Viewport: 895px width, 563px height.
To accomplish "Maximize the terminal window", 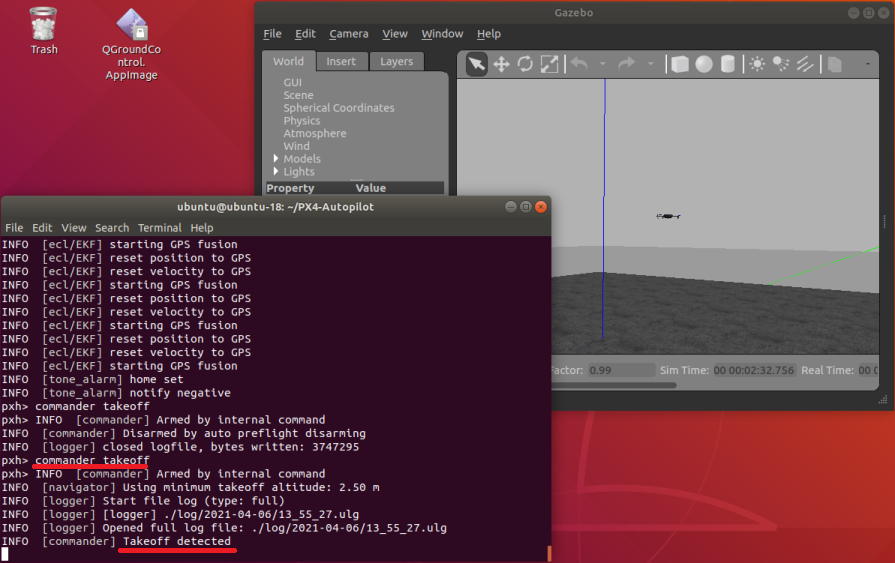I will [526, 207].
